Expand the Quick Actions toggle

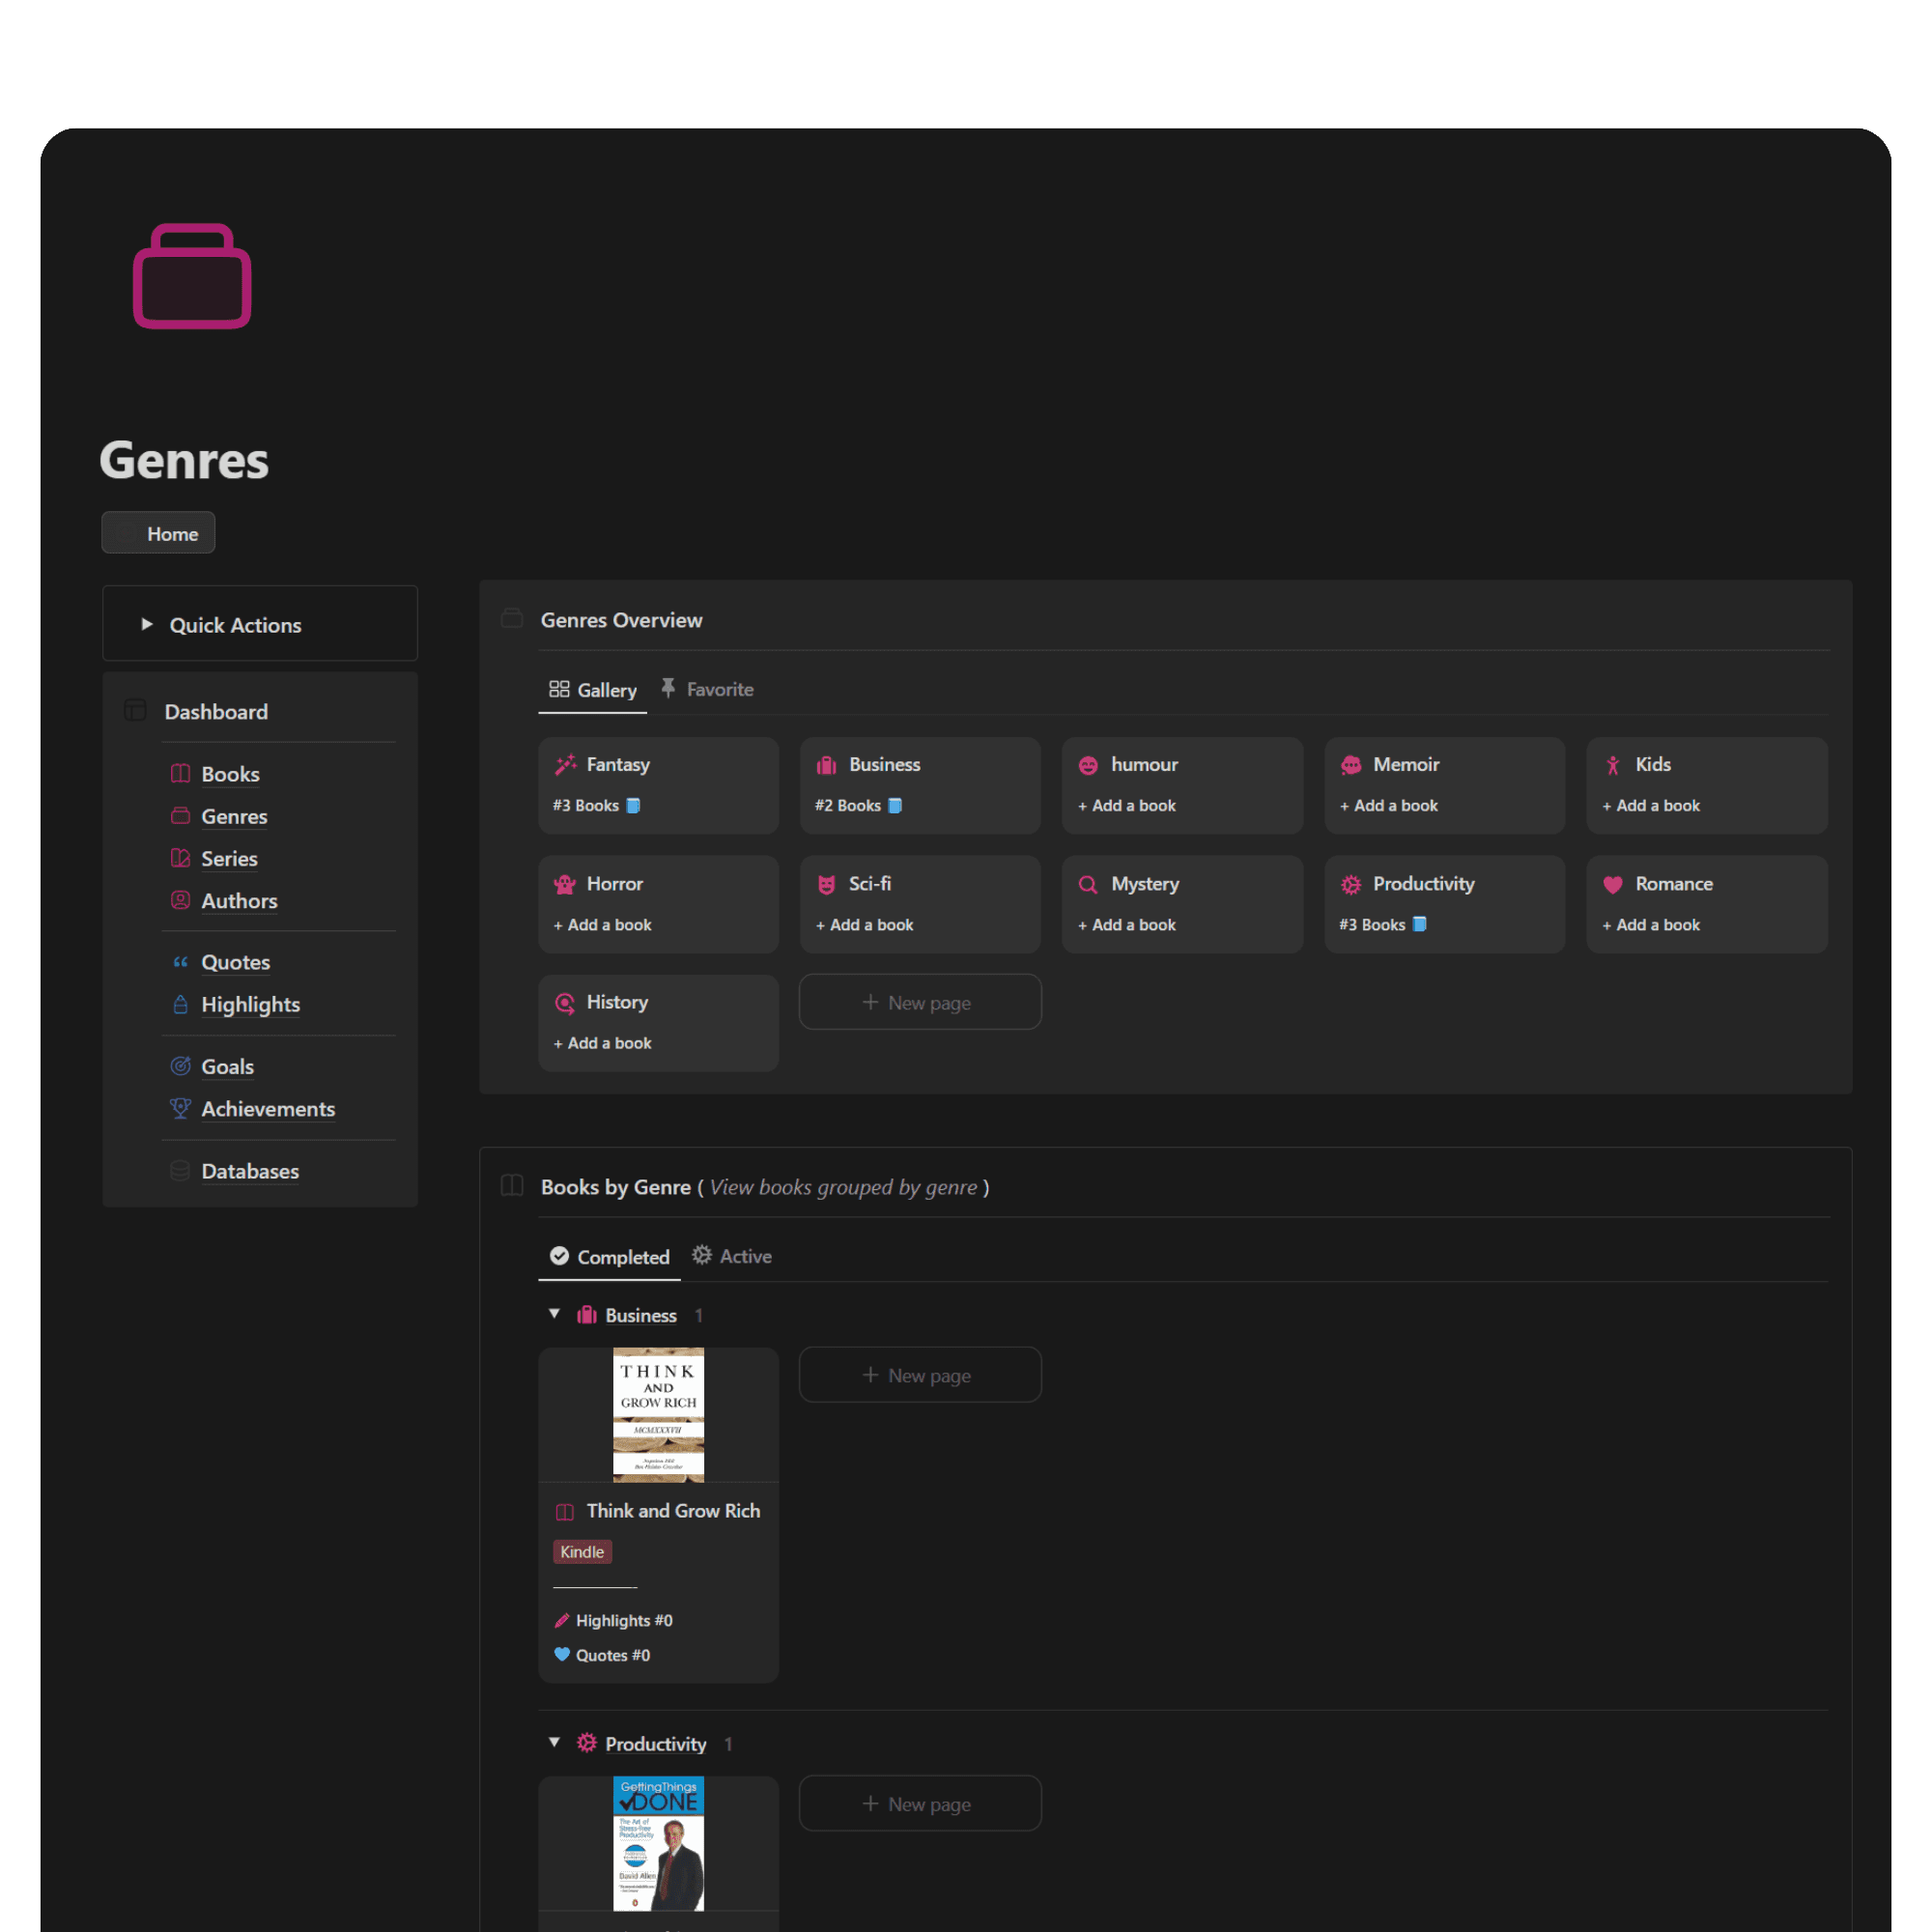click(147, 625)
